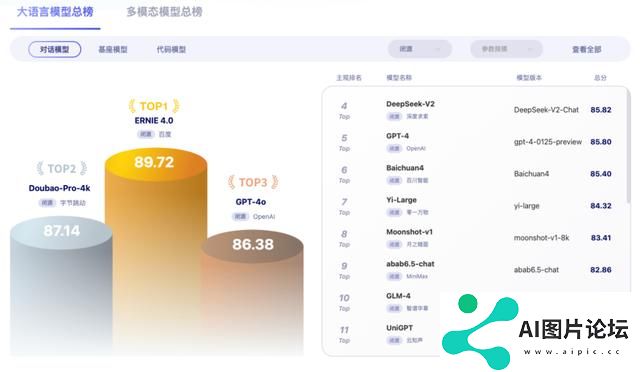The image size is (640, 372).
Task: Click the TOP1 laurel badge
Action: pos(154,106)
